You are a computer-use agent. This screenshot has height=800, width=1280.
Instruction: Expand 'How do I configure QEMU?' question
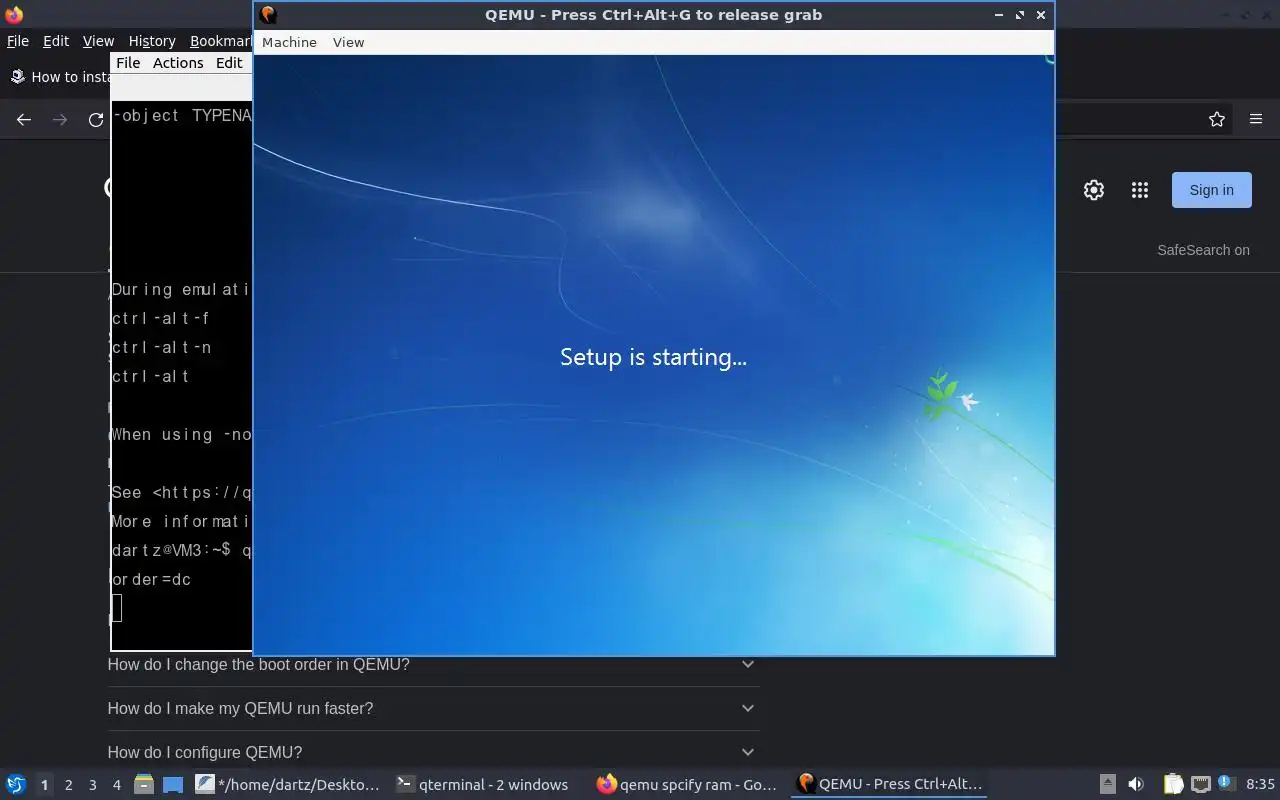point(433,752)
